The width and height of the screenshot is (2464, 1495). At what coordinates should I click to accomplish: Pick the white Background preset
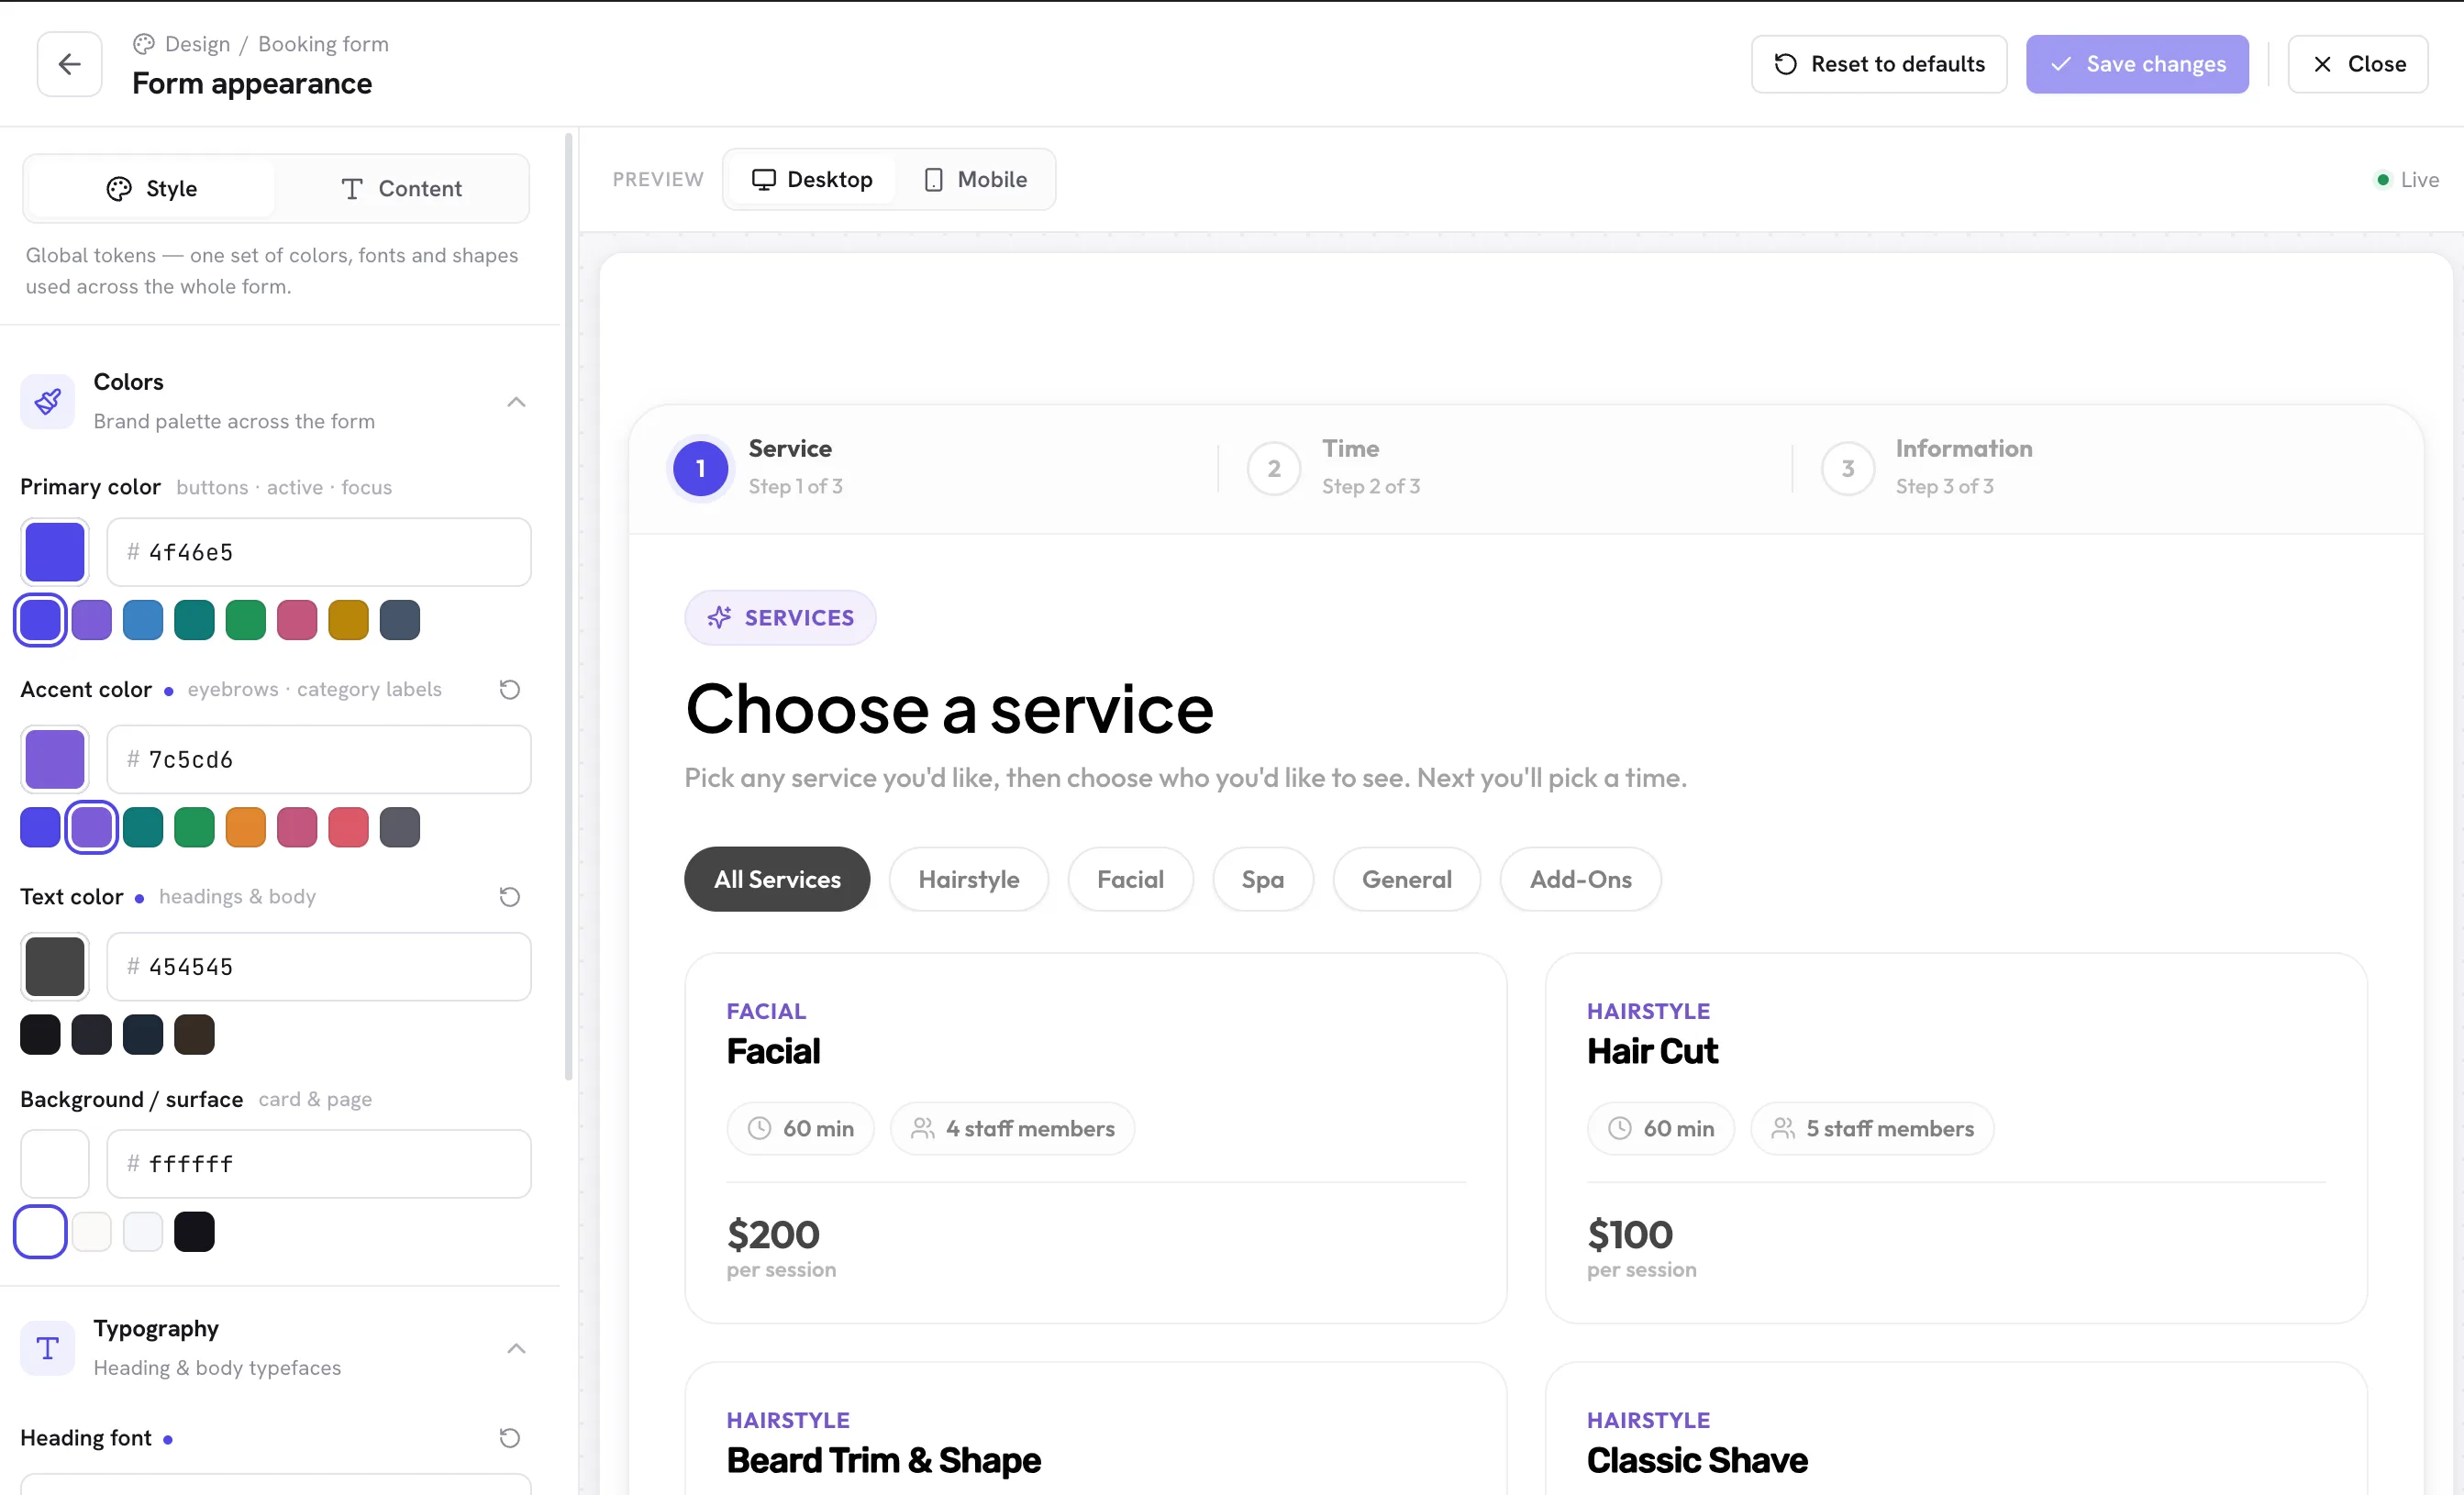pyautogui.click(x=40, y=1231)
